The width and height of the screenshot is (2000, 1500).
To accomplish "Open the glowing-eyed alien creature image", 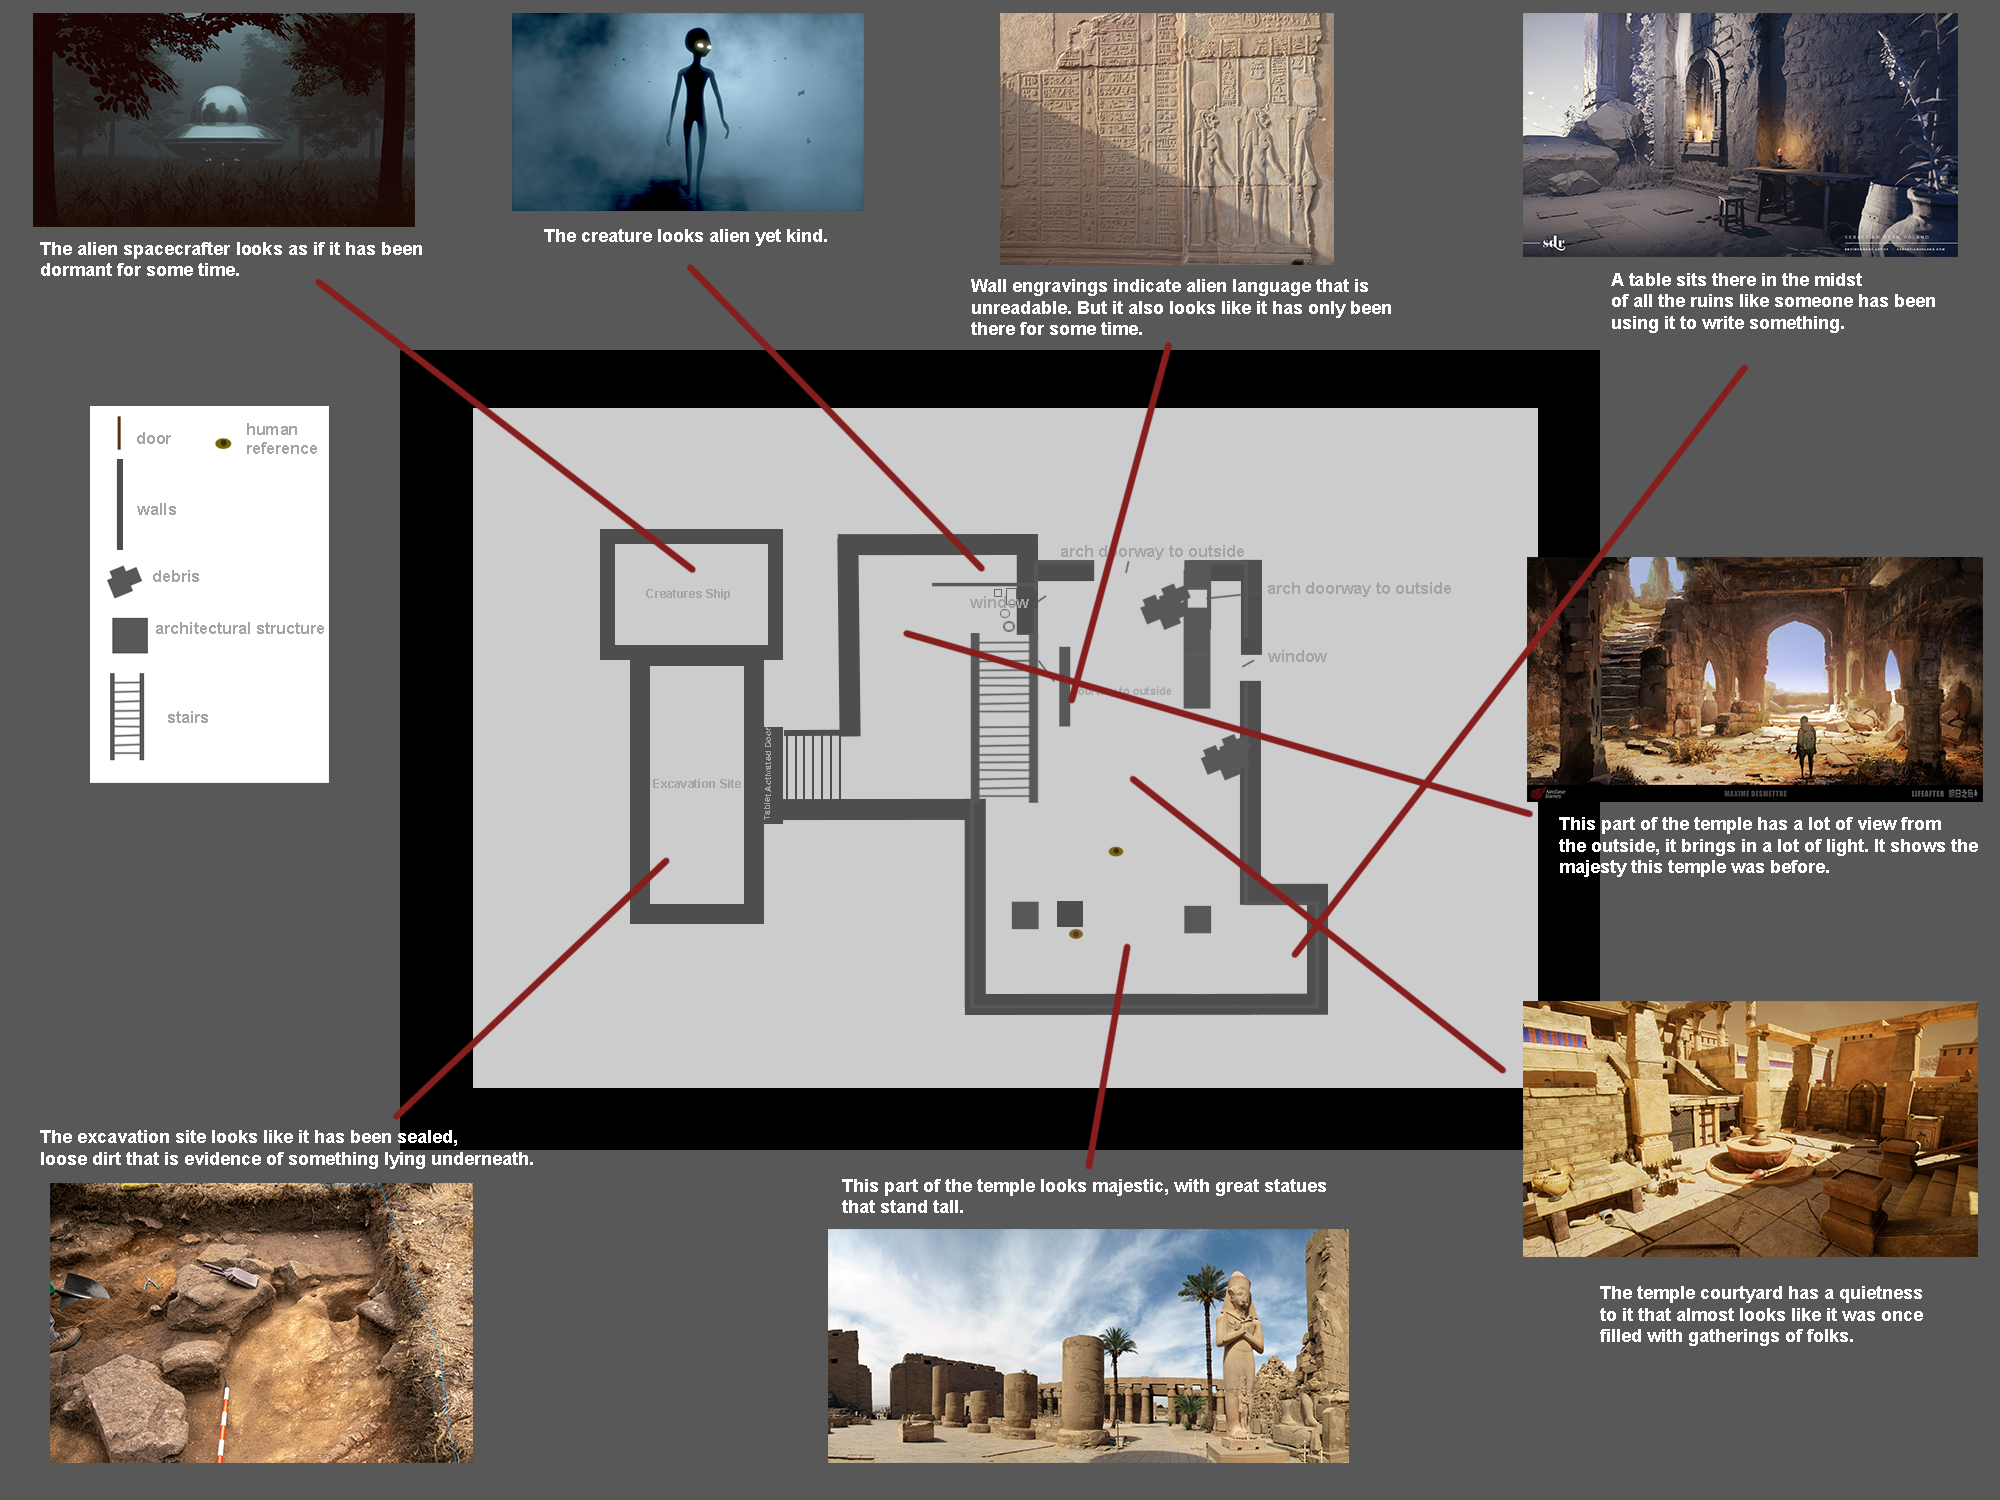I will click(x=687, y=112).
